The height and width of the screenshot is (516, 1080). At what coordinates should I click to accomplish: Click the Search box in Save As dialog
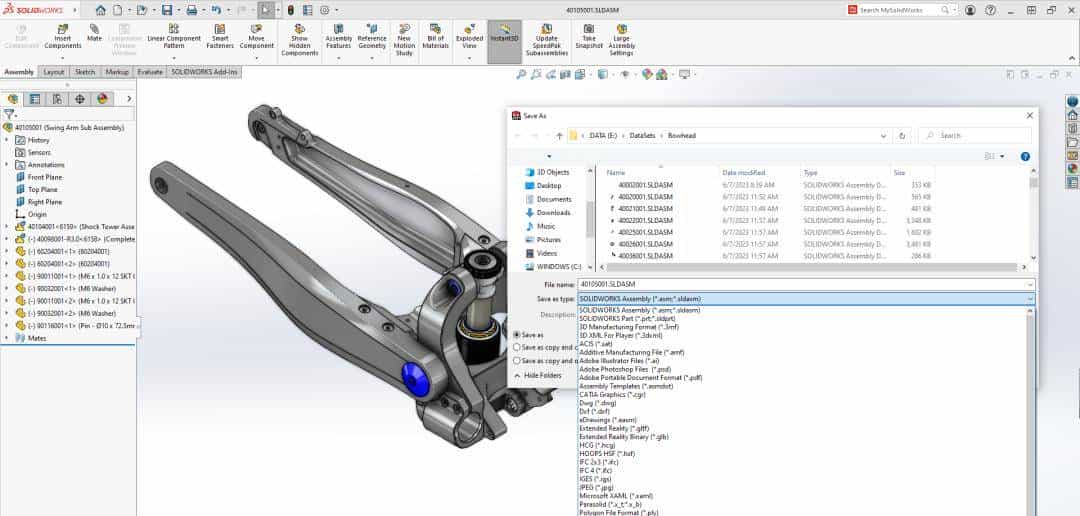[975, 136]
